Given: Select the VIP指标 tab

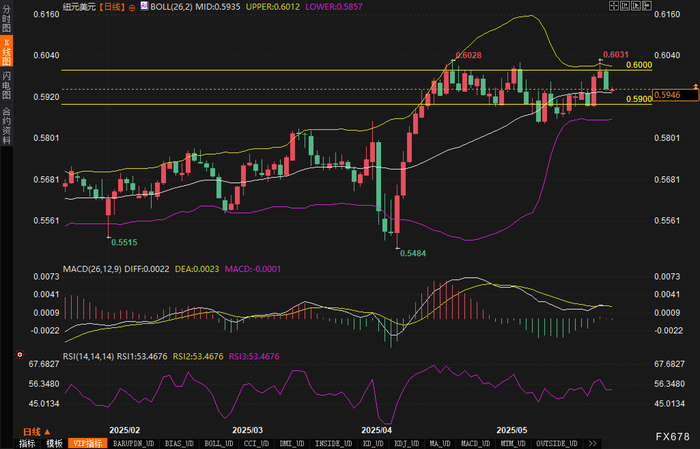Looking at the screenshot, I should (88, 444).
